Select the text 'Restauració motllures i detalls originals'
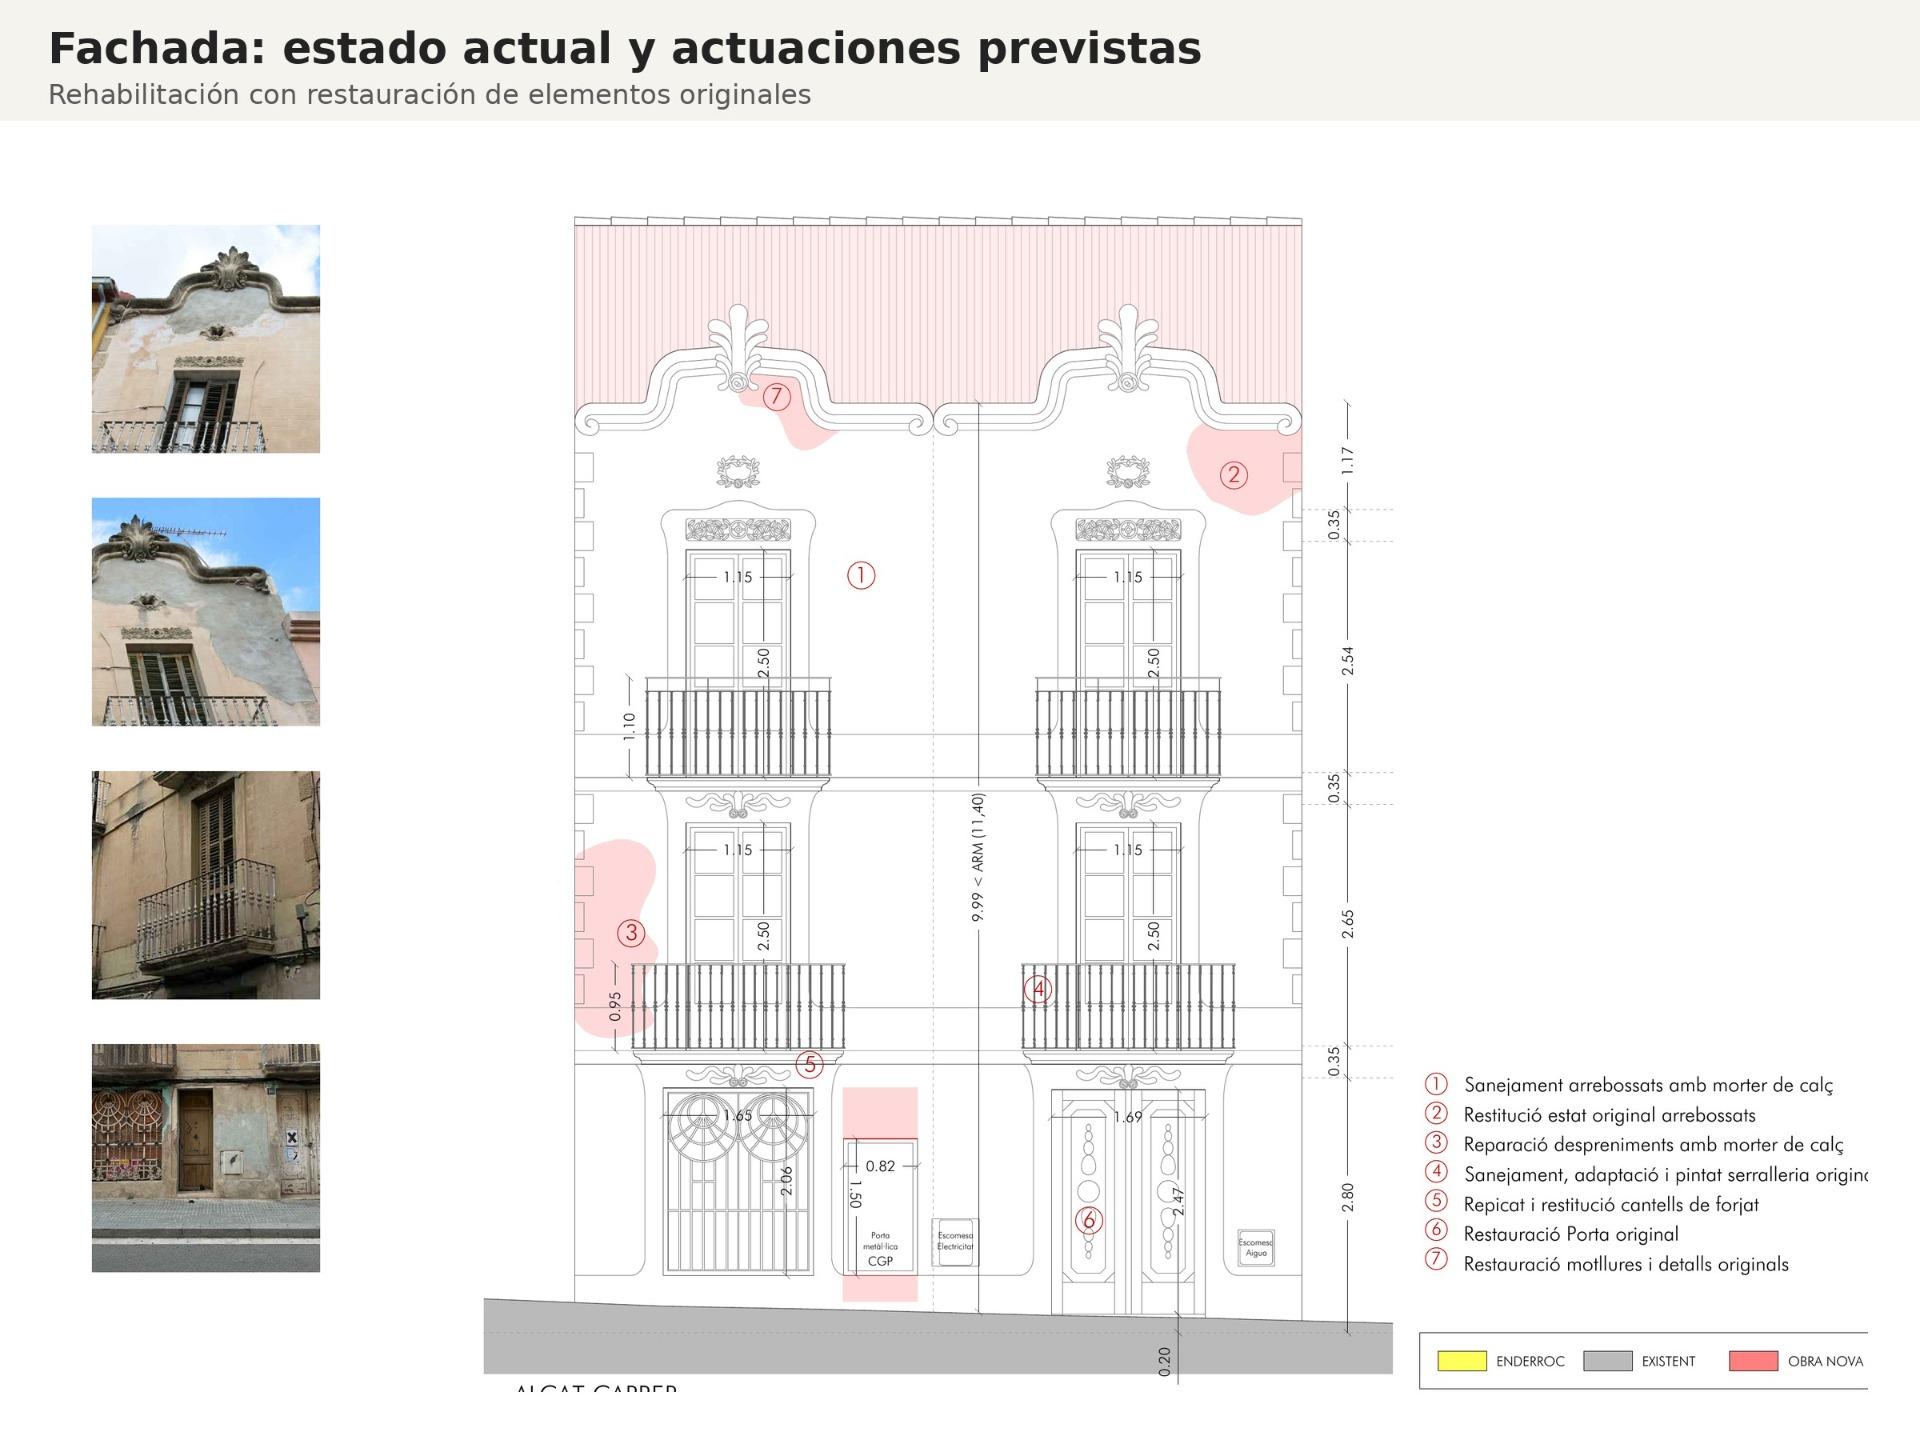Image resolution: width=1920 pixels, height=1440 pixels. pyautogui.click(x=1626, y=1264)
